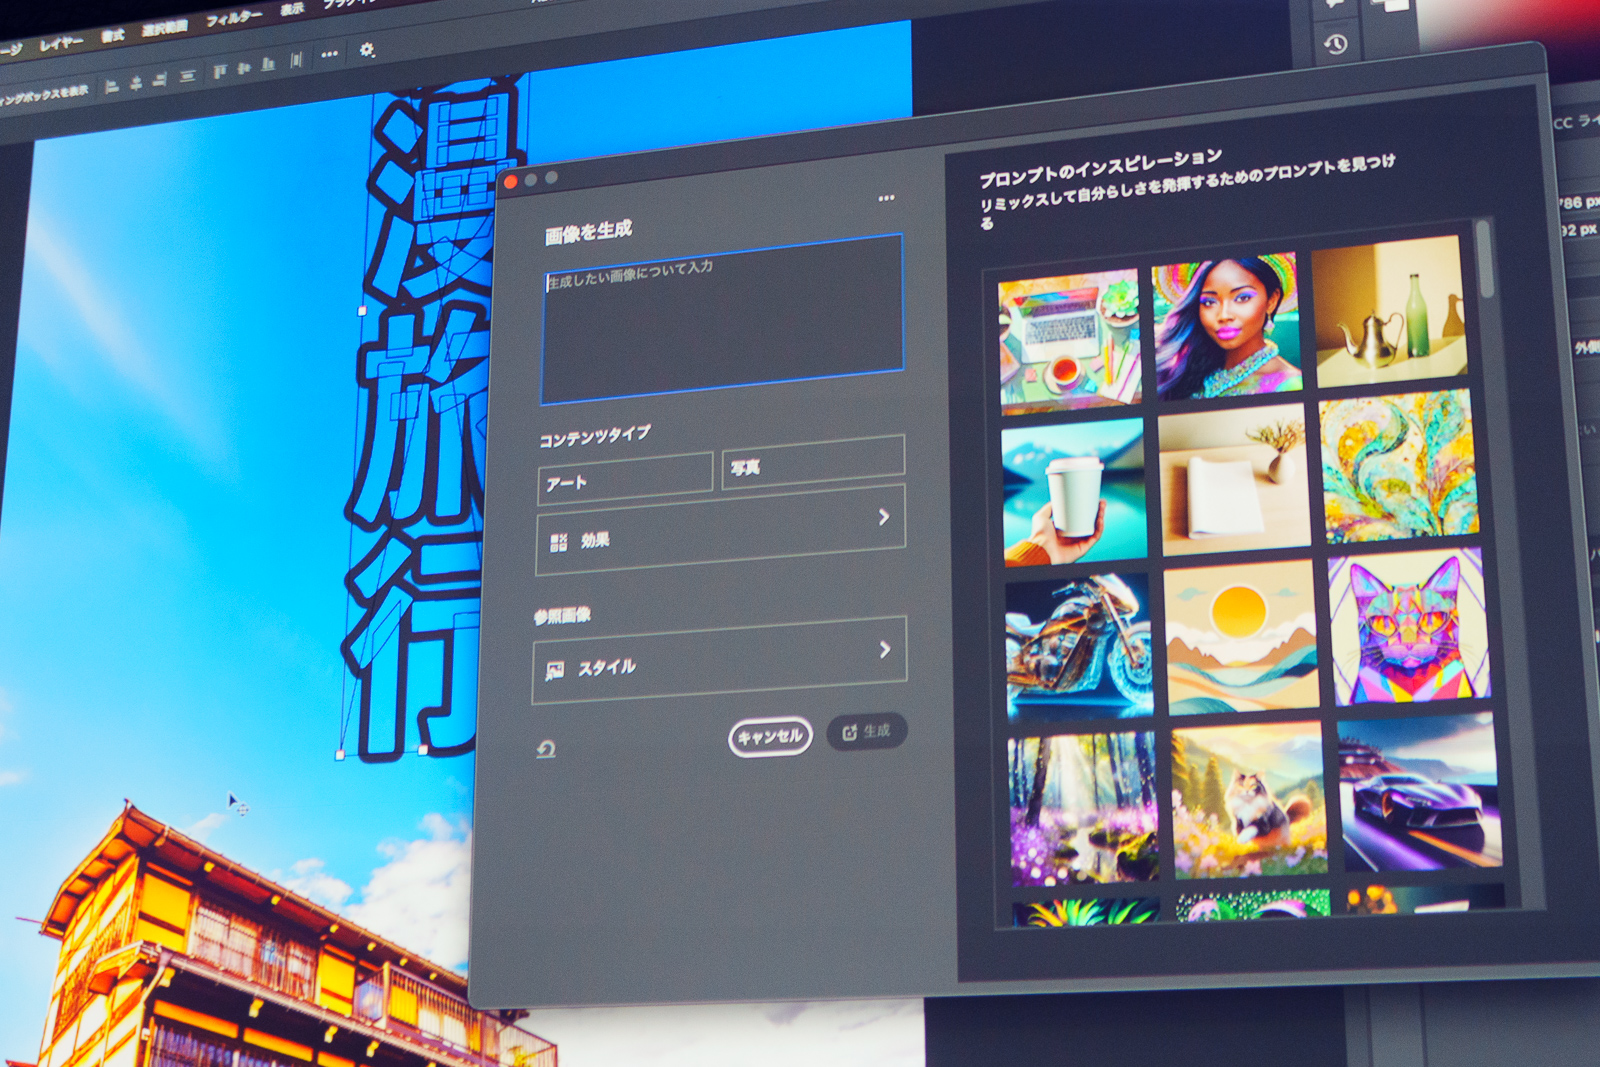Open the 選択範囲 menu

(x=164, y=28)
